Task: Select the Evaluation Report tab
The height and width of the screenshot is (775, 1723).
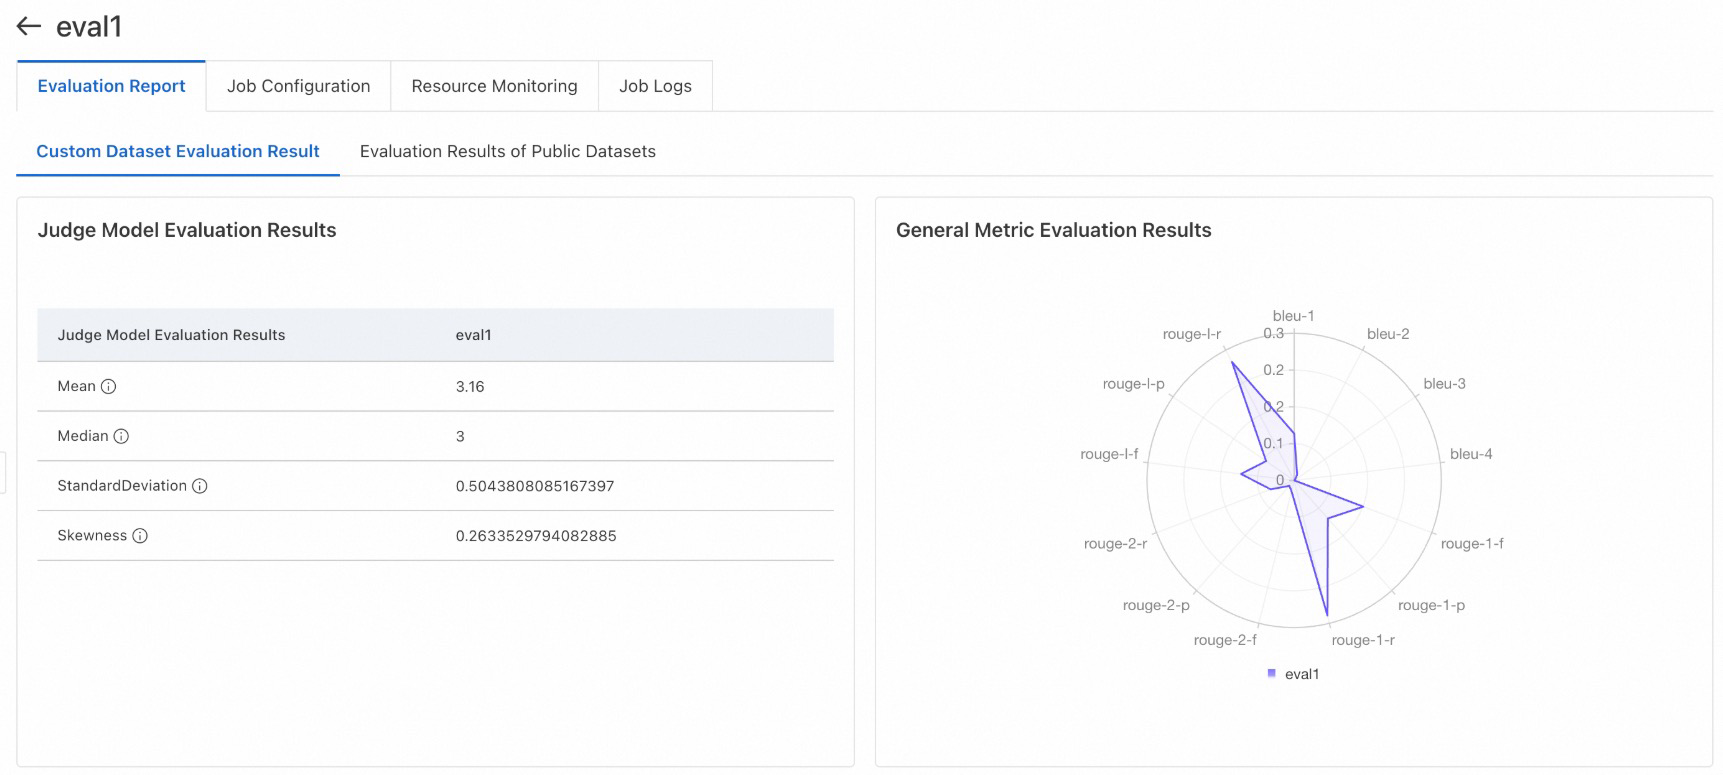Action: [111, 86]
